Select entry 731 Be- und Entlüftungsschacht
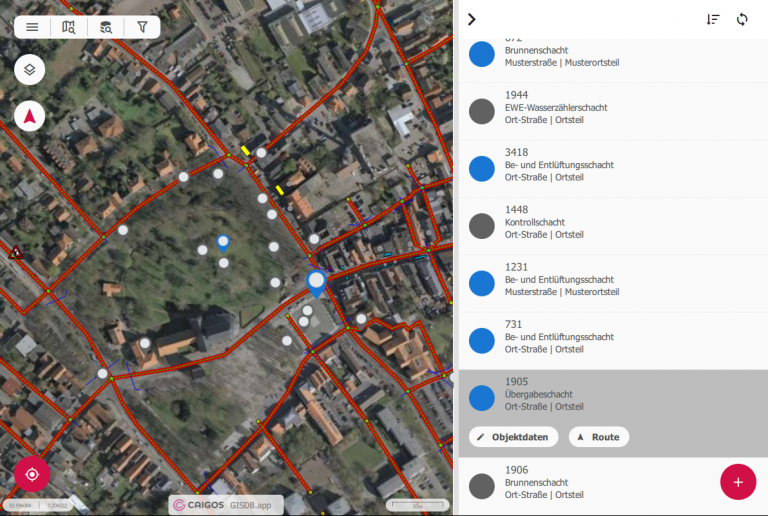 point(613,341)
